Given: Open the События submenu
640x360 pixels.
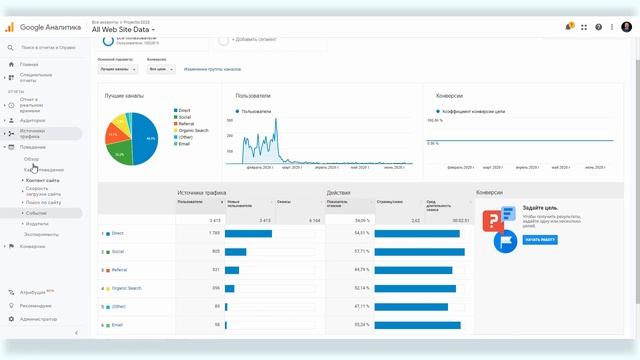Looking at the screenshot, I should pyautogui.click(x=36, y=213).
